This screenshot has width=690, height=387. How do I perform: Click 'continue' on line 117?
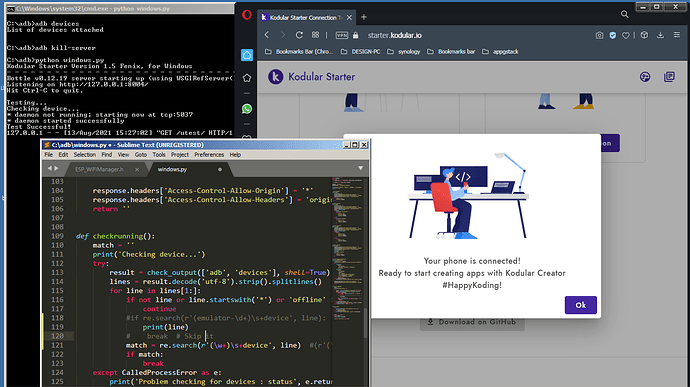click(x=159, y=309)
